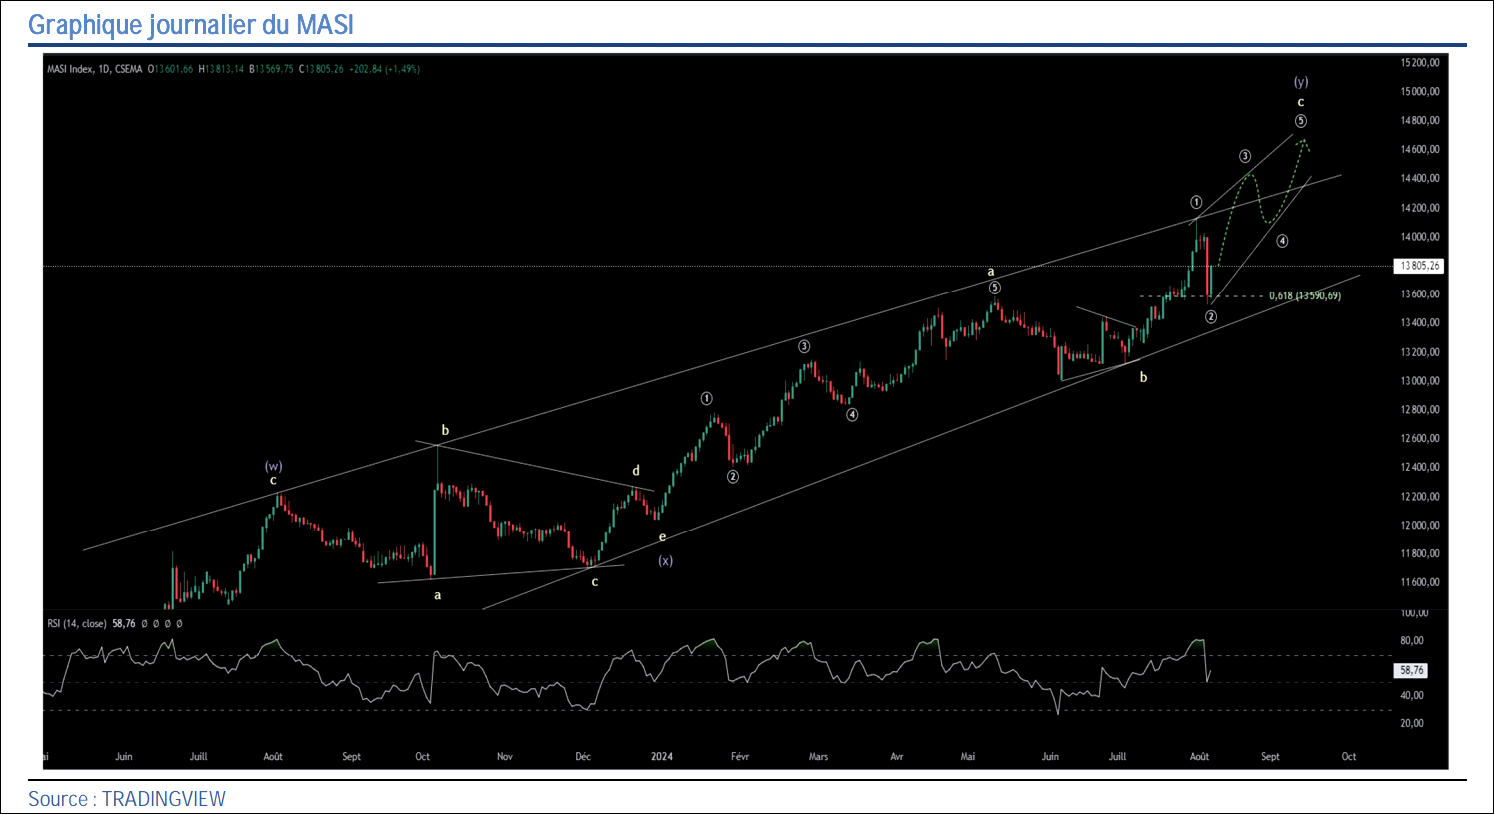Select the 0,618 Fibonacci level label
The width and height of the screenshot is (1494, 814).
pyautogui.click(x=1305, y=296)
